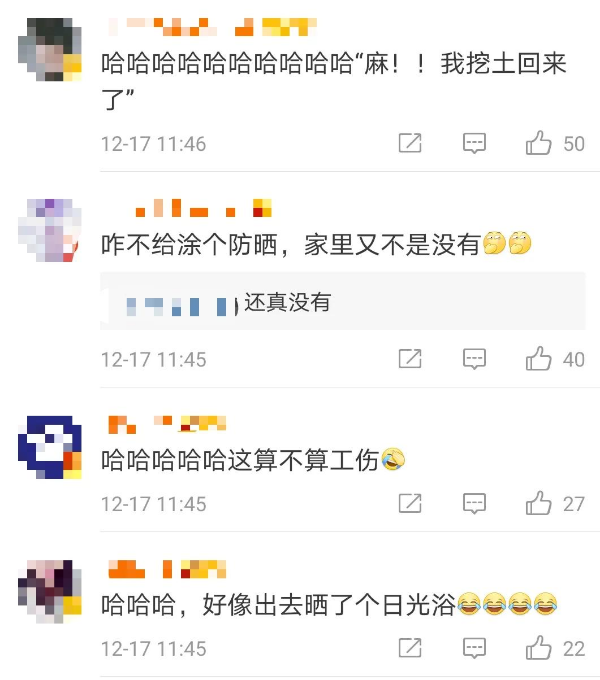Reply to the 这算不算工伤 comment
Viewport: 600px width, 680px height.
click(474, 503)
